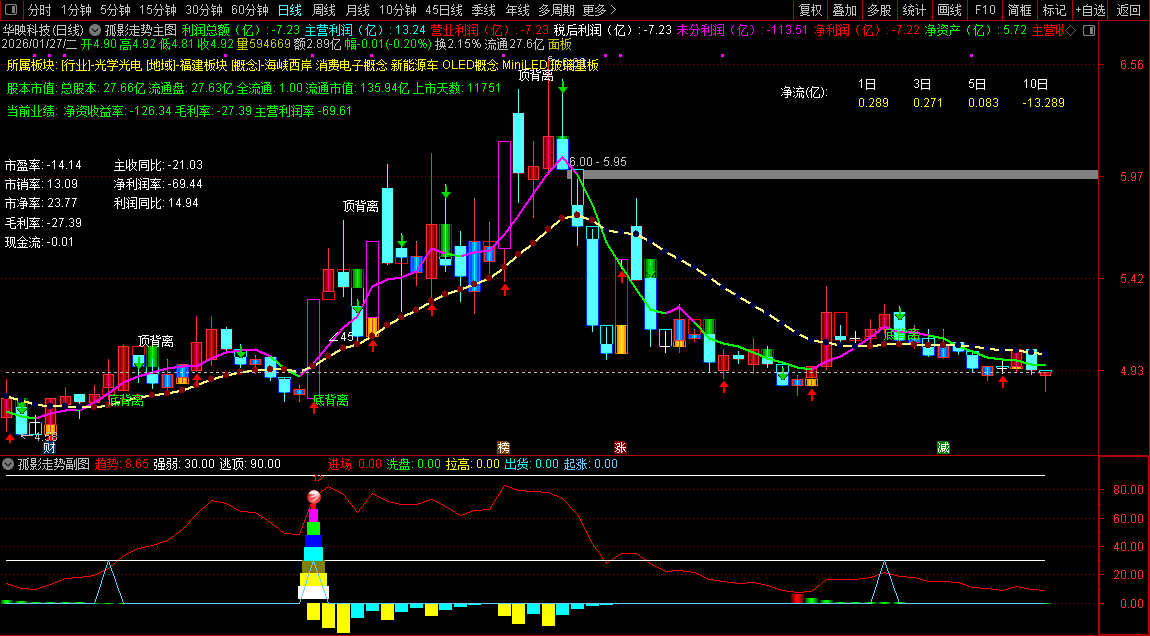The height and width of the screenshot is (636, 1150).
Task: Expand the 更多 periods dropdown
Action: 600,10
